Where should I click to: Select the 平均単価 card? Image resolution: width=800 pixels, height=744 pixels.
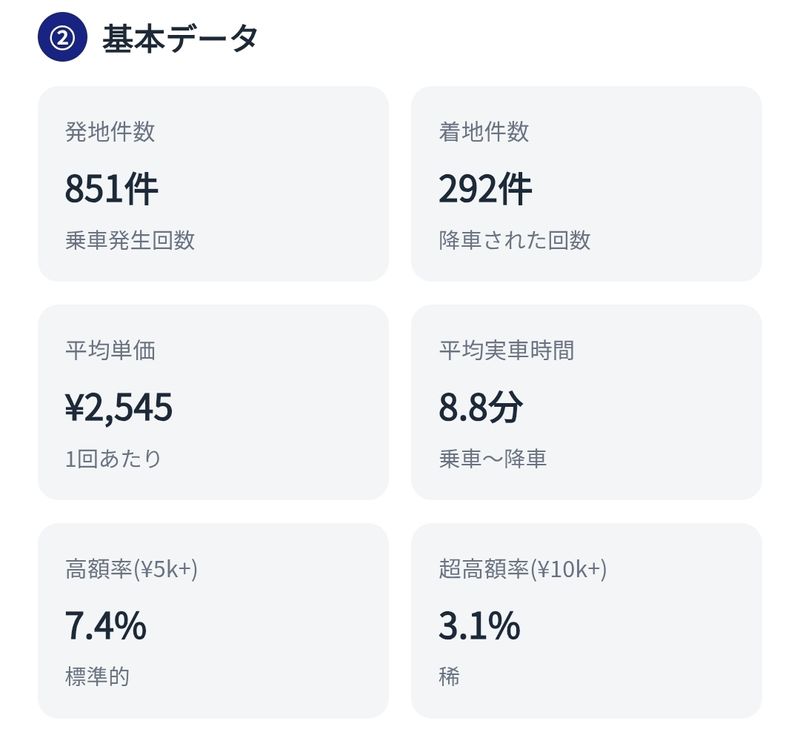213,402
